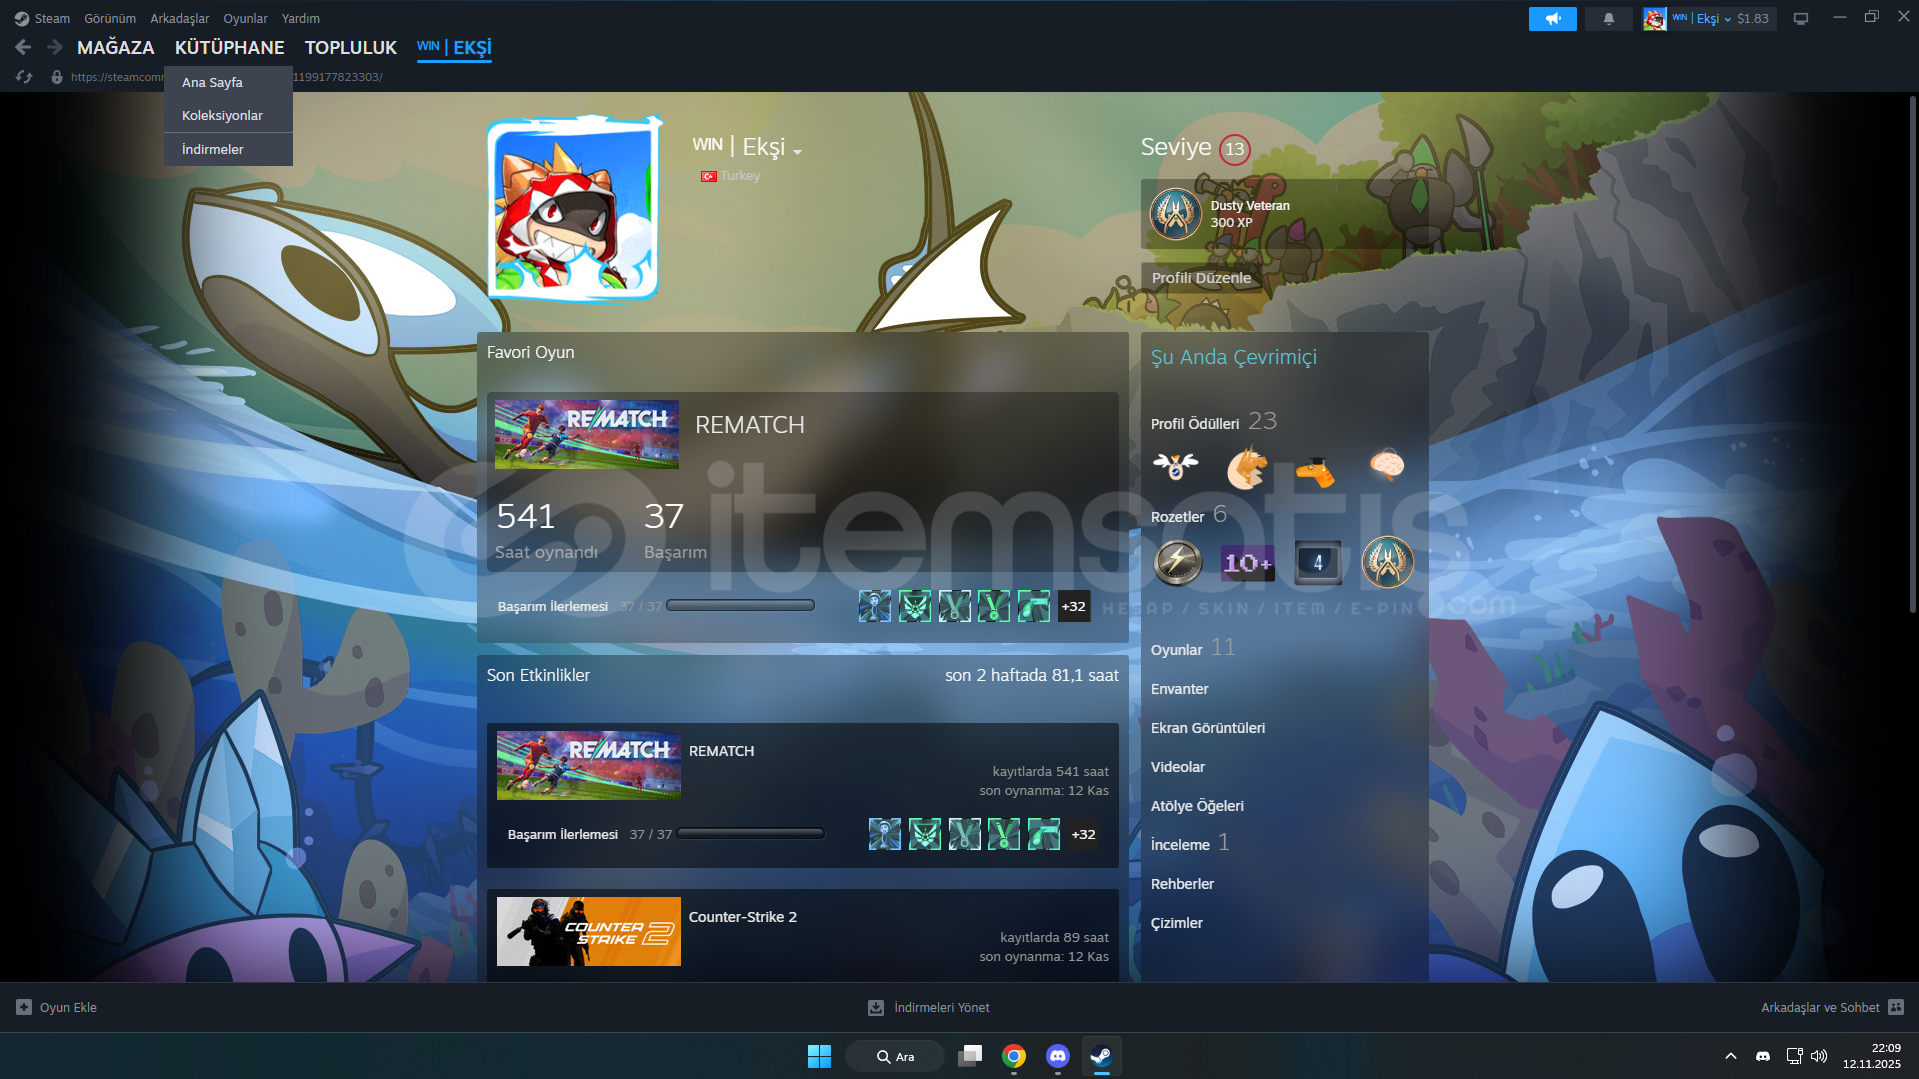Open the friends chat grid icon
Image resolution: width=1919 pixels, height=1079 pixels.
(x=1896, y=1007)
